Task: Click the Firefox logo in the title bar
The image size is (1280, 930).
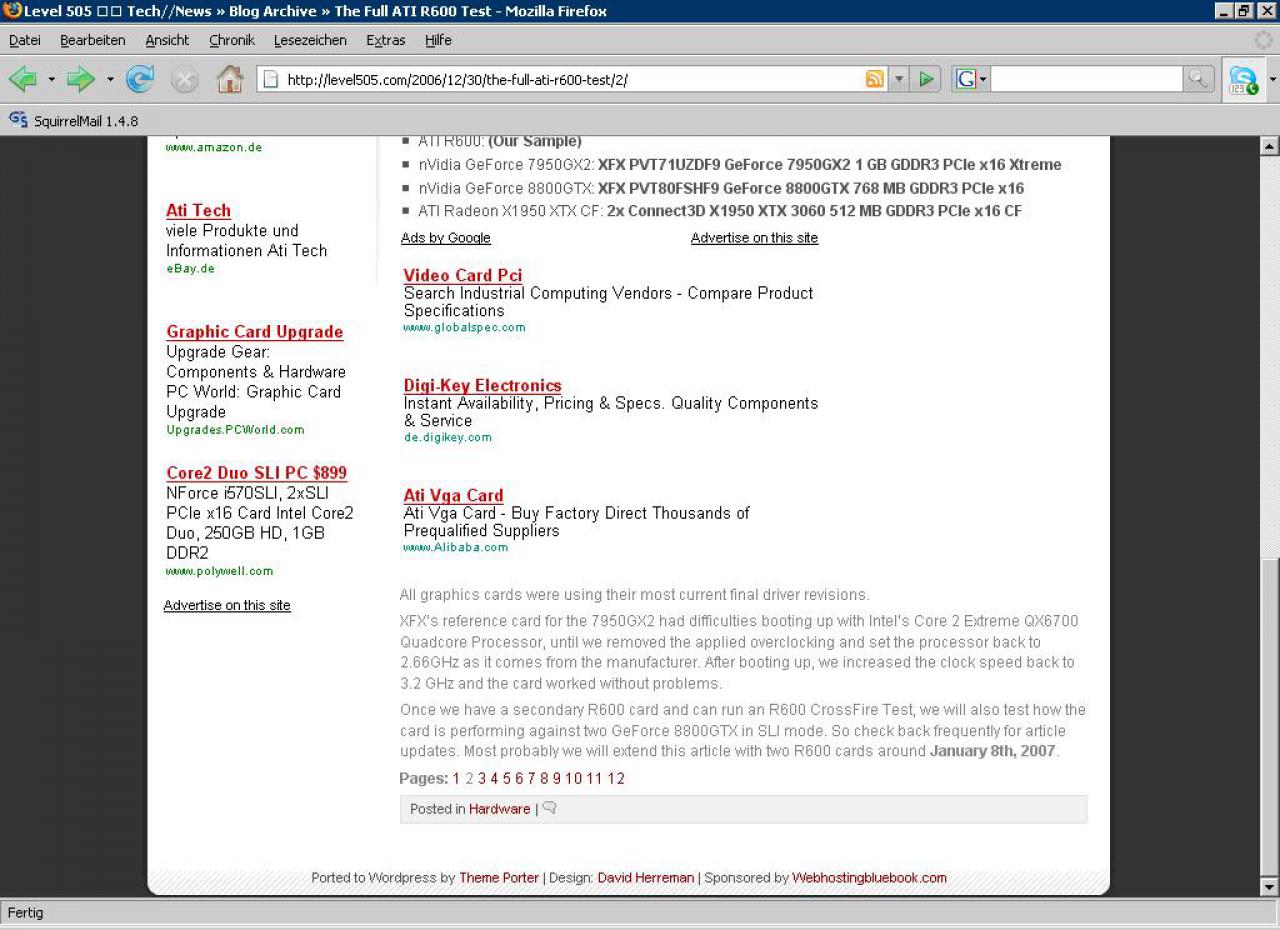Action: pos(12,11)
